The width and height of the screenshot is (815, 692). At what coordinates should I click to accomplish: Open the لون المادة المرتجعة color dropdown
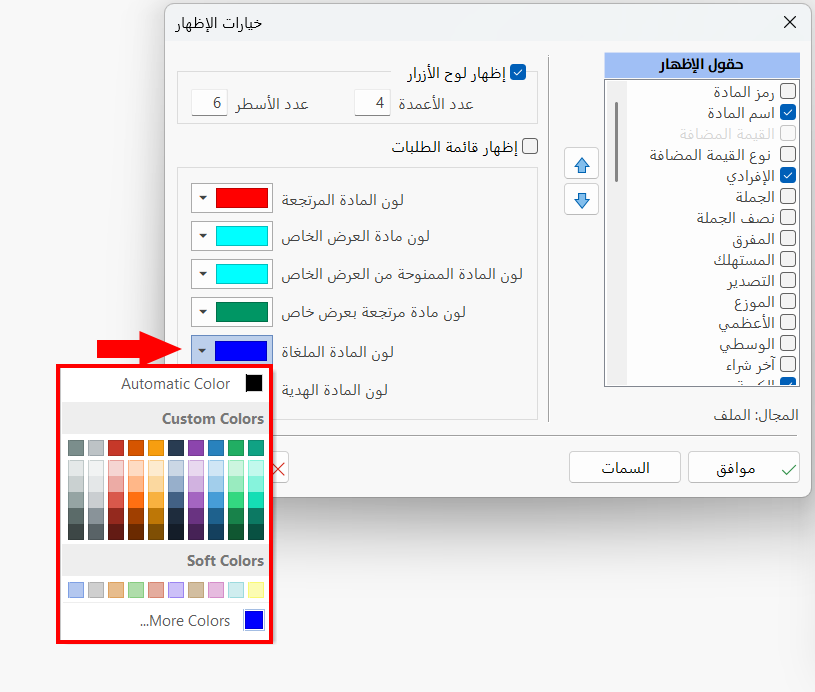tap(205, 198)
